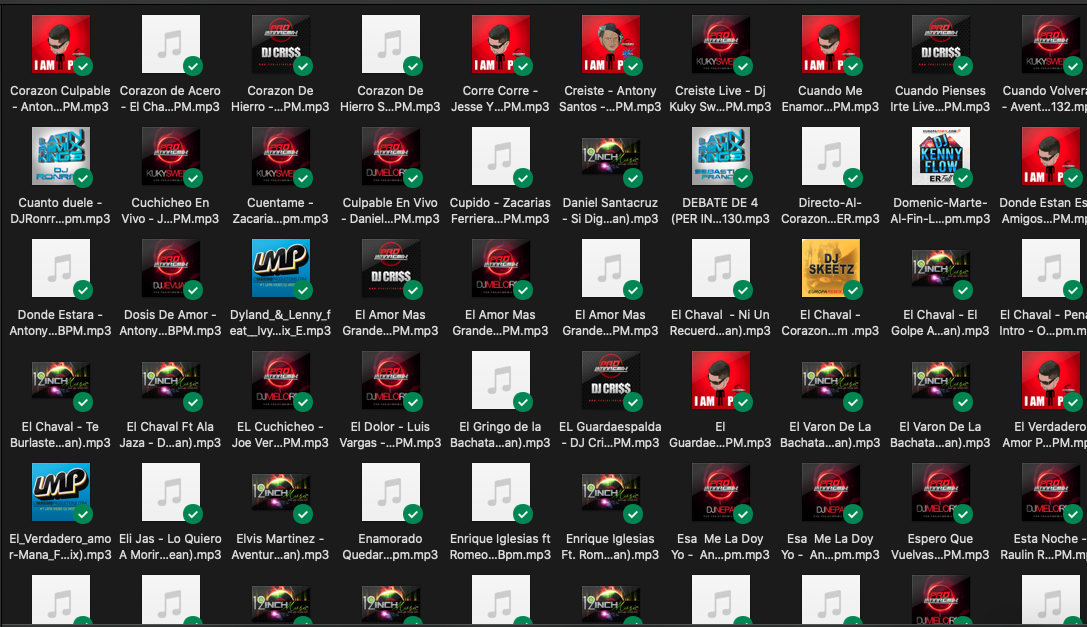
Task: Select the Cuanto duele DJRonrr mp3 icon
Action: tap(61, 156)
